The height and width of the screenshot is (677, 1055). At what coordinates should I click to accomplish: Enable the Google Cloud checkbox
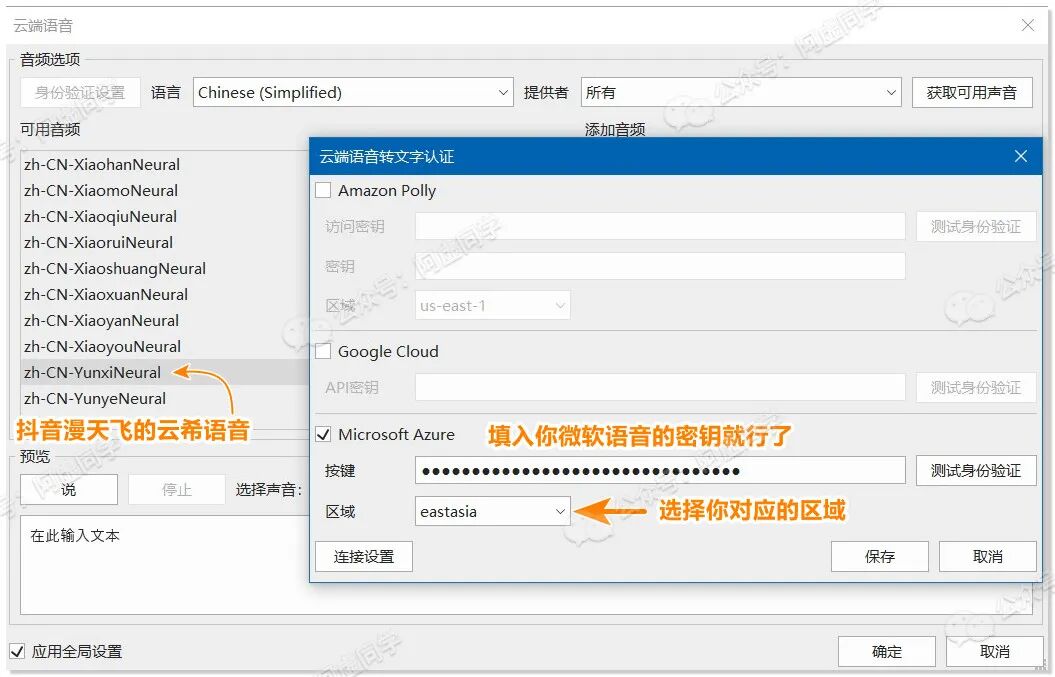click(x=323, y=351)
